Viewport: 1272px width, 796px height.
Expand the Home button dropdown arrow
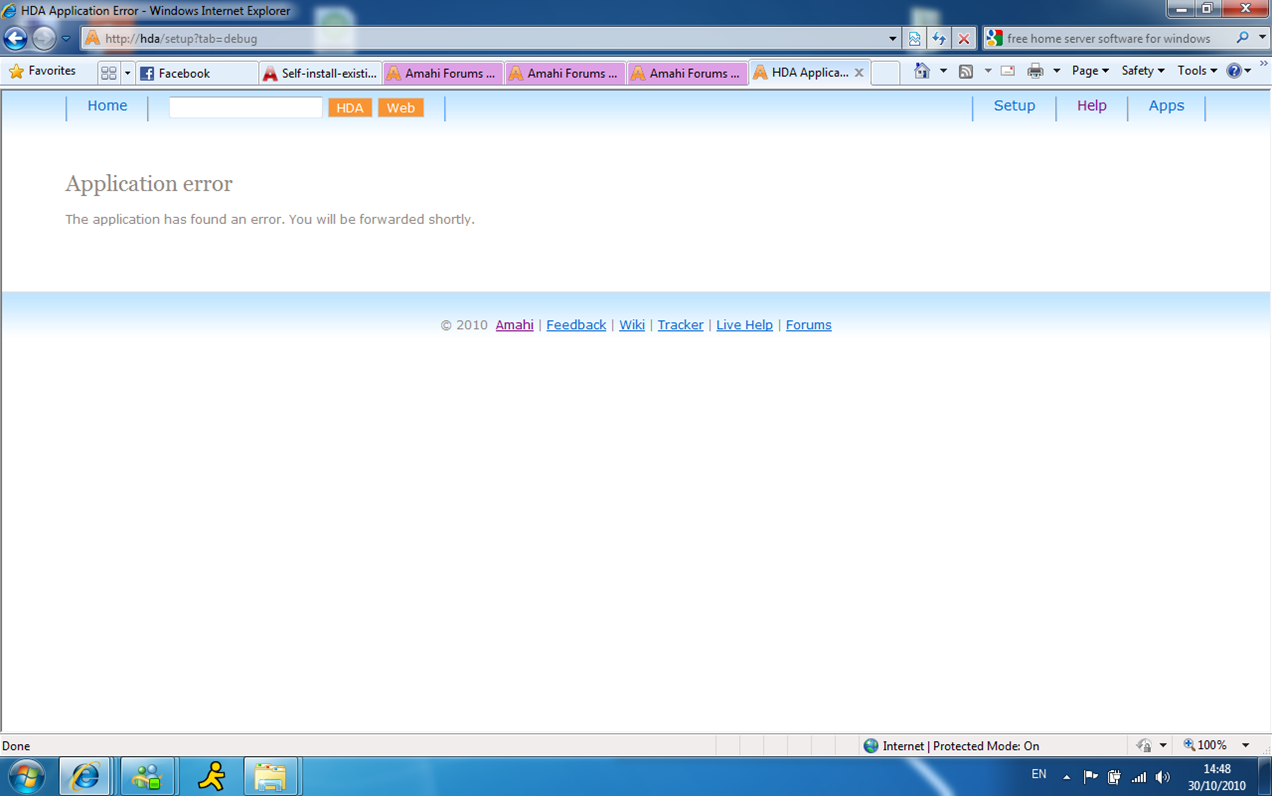pyautogui.click(x=943, y=71)
